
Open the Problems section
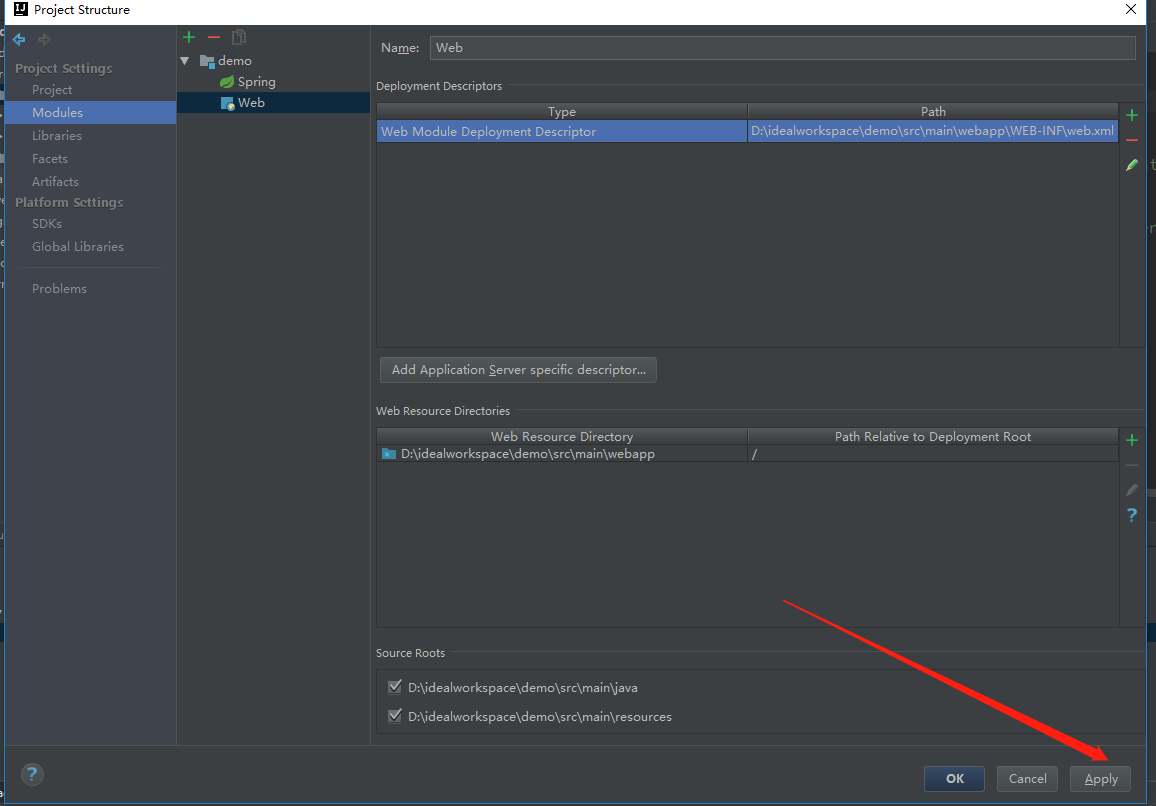pos(59,288)
